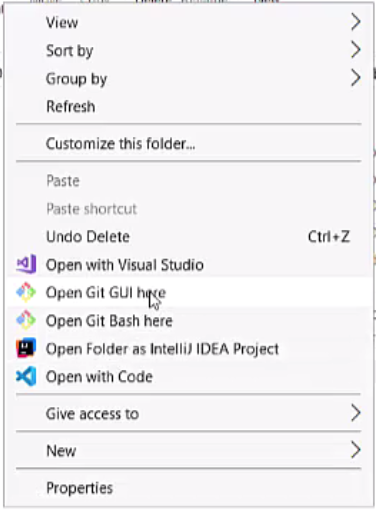Open the Give access to submenu arrow
Screen dimensions: 376x510
click(x=356, y=413)
